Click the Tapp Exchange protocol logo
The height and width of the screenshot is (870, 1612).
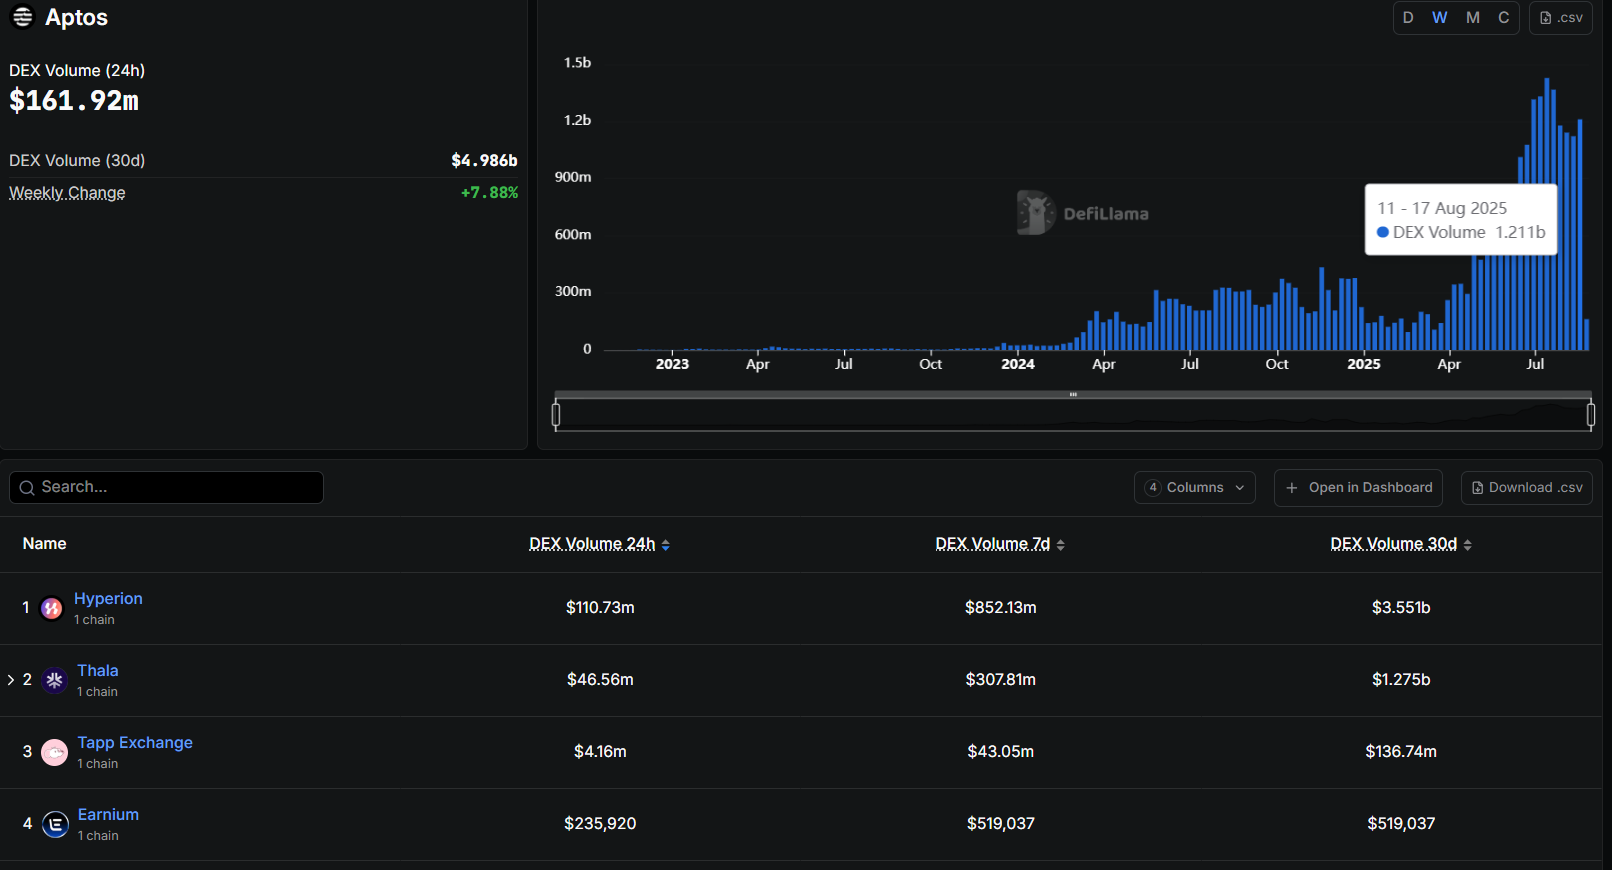click(55, 752)
